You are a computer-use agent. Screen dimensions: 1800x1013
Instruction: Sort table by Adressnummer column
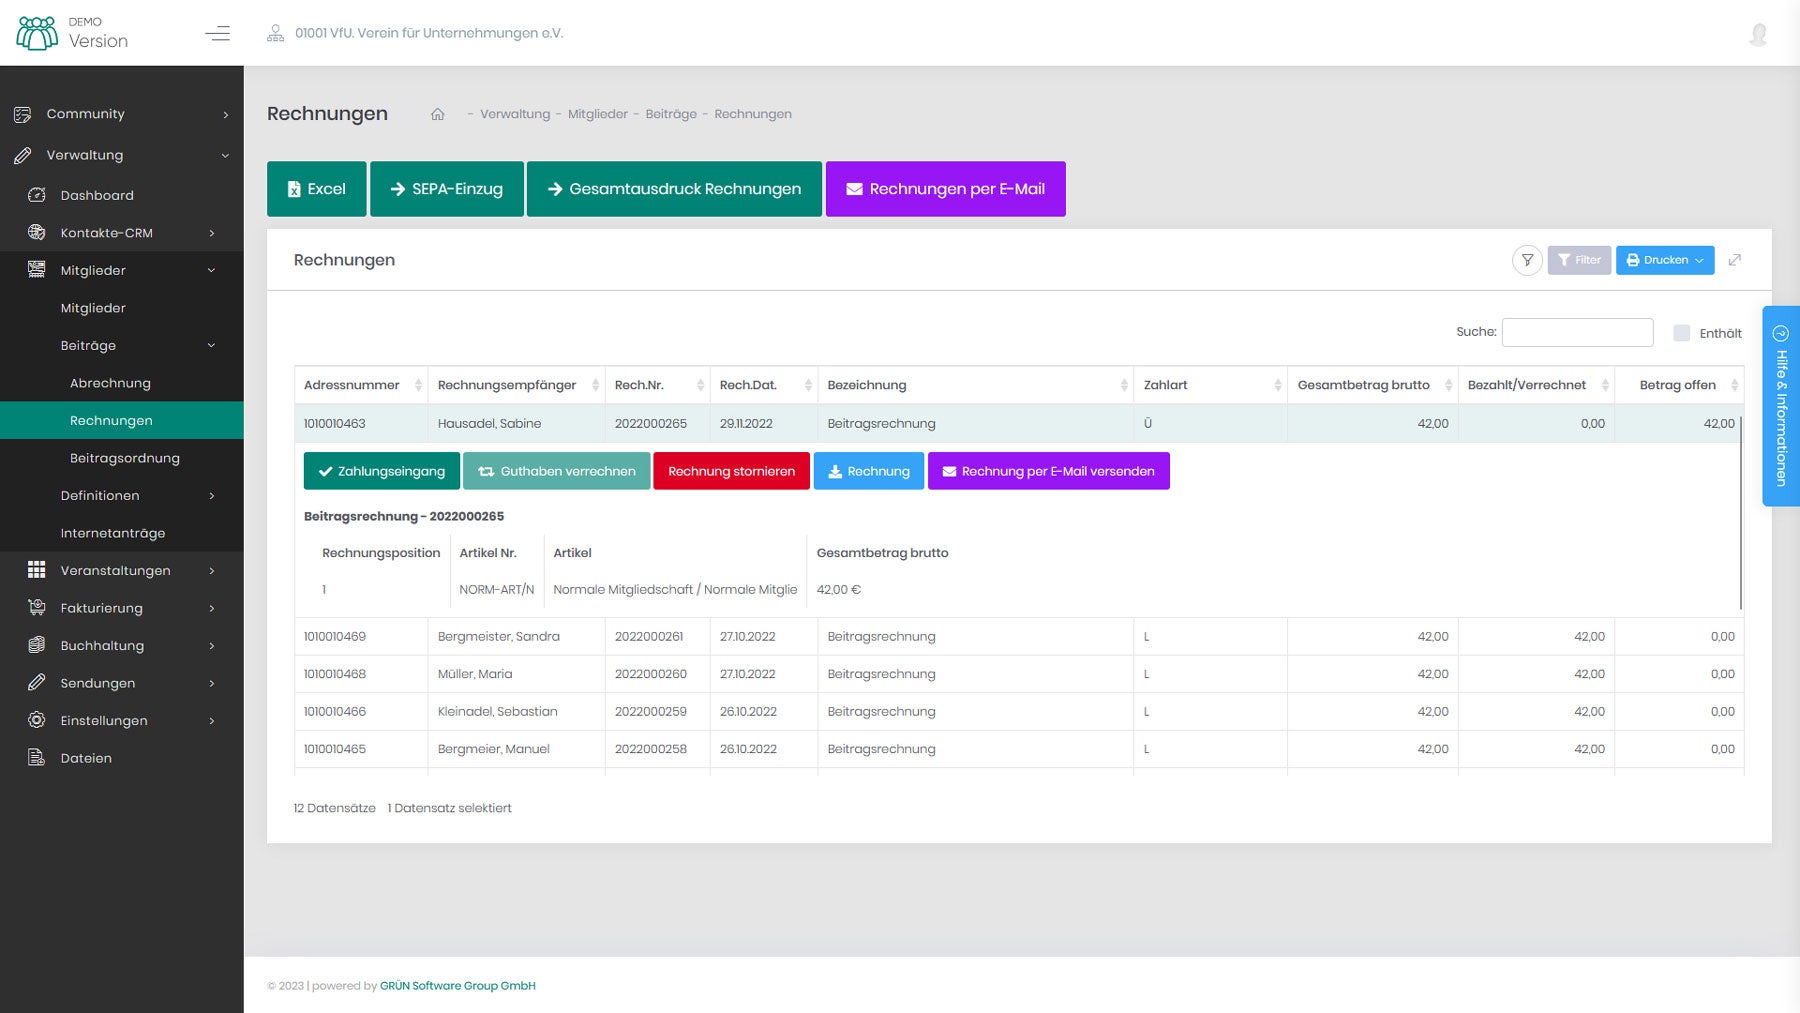coord(352,385)
